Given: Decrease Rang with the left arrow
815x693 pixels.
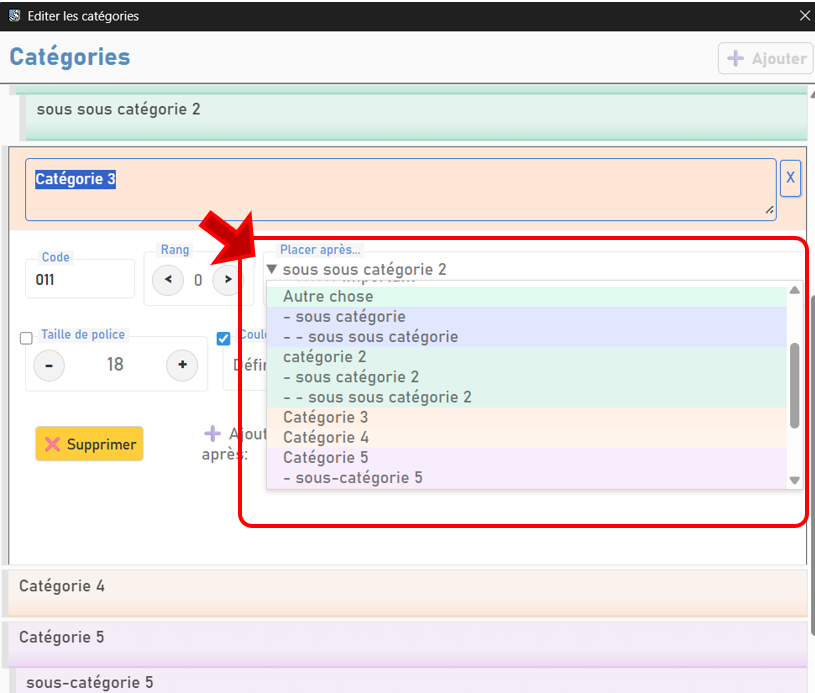Looking at the screenshot, I should pyautogui.click(x=168, y=280).
